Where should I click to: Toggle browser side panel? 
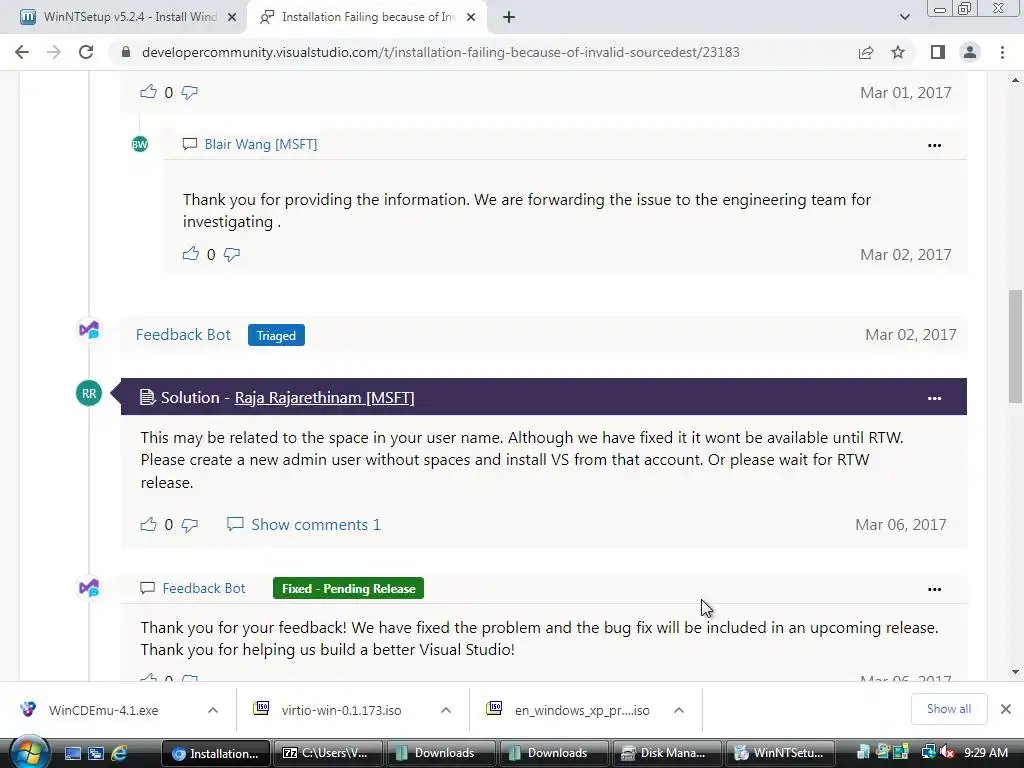(938, 52)
